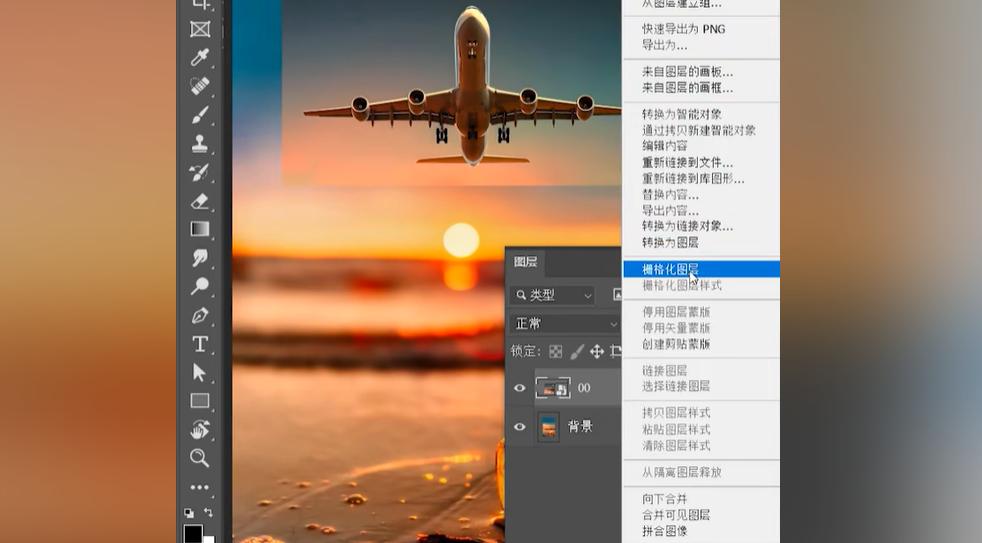Image resolution: width=982 pixels, height=543 pixels.
Task: Select the Path Selection arrow tool
Action: [x=200, y=372]
